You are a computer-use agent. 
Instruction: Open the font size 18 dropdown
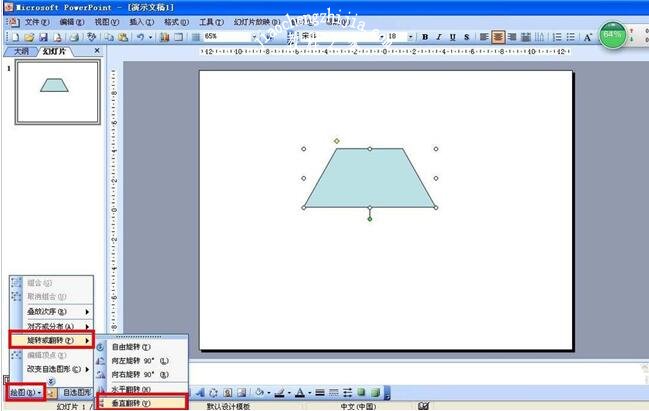[x=410, y=37]
